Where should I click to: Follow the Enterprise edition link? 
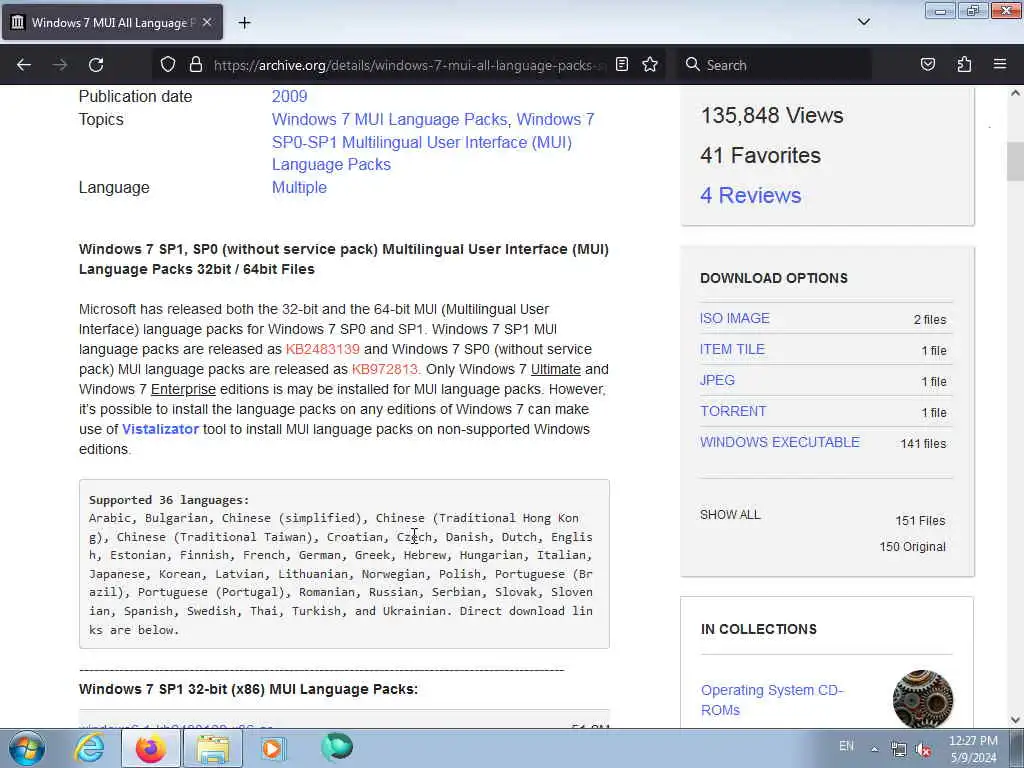pos(184,389)
